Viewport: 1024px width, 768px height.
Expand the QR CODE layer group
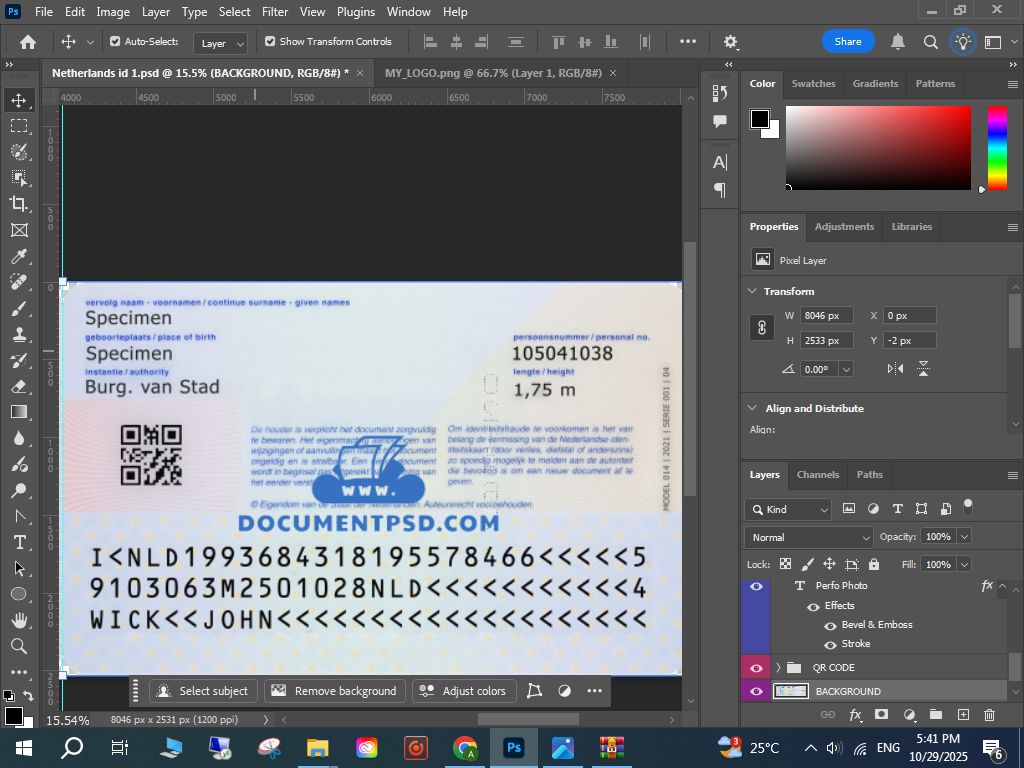[x=778, y=668]
